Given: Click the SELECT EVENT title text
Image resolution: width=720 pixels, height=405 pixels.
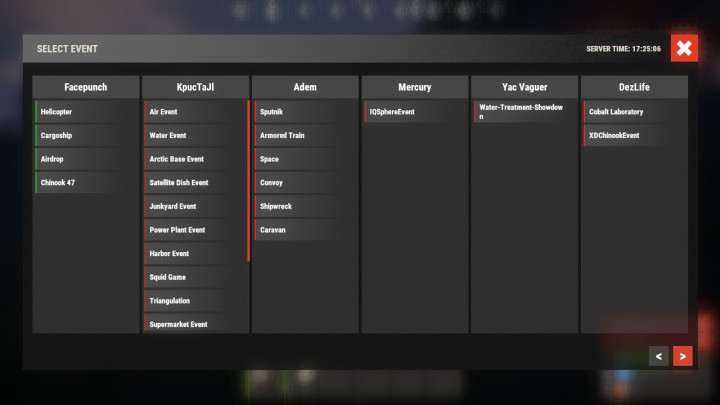Looking at the screenshot, I should point(67,49).
